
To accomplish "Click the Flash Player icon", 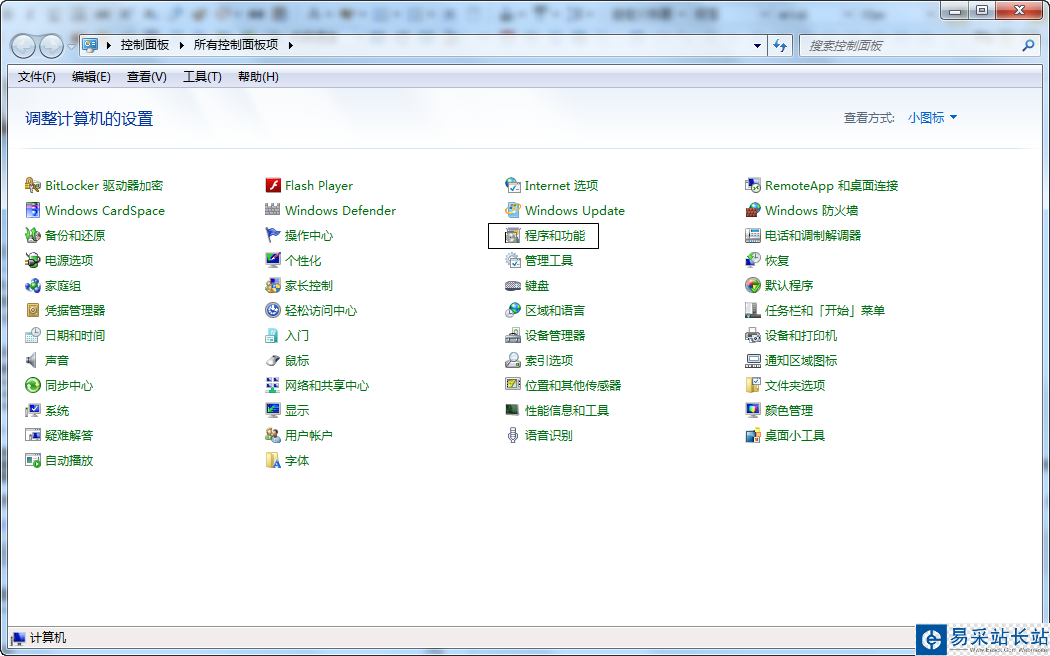I will point(273,185).
